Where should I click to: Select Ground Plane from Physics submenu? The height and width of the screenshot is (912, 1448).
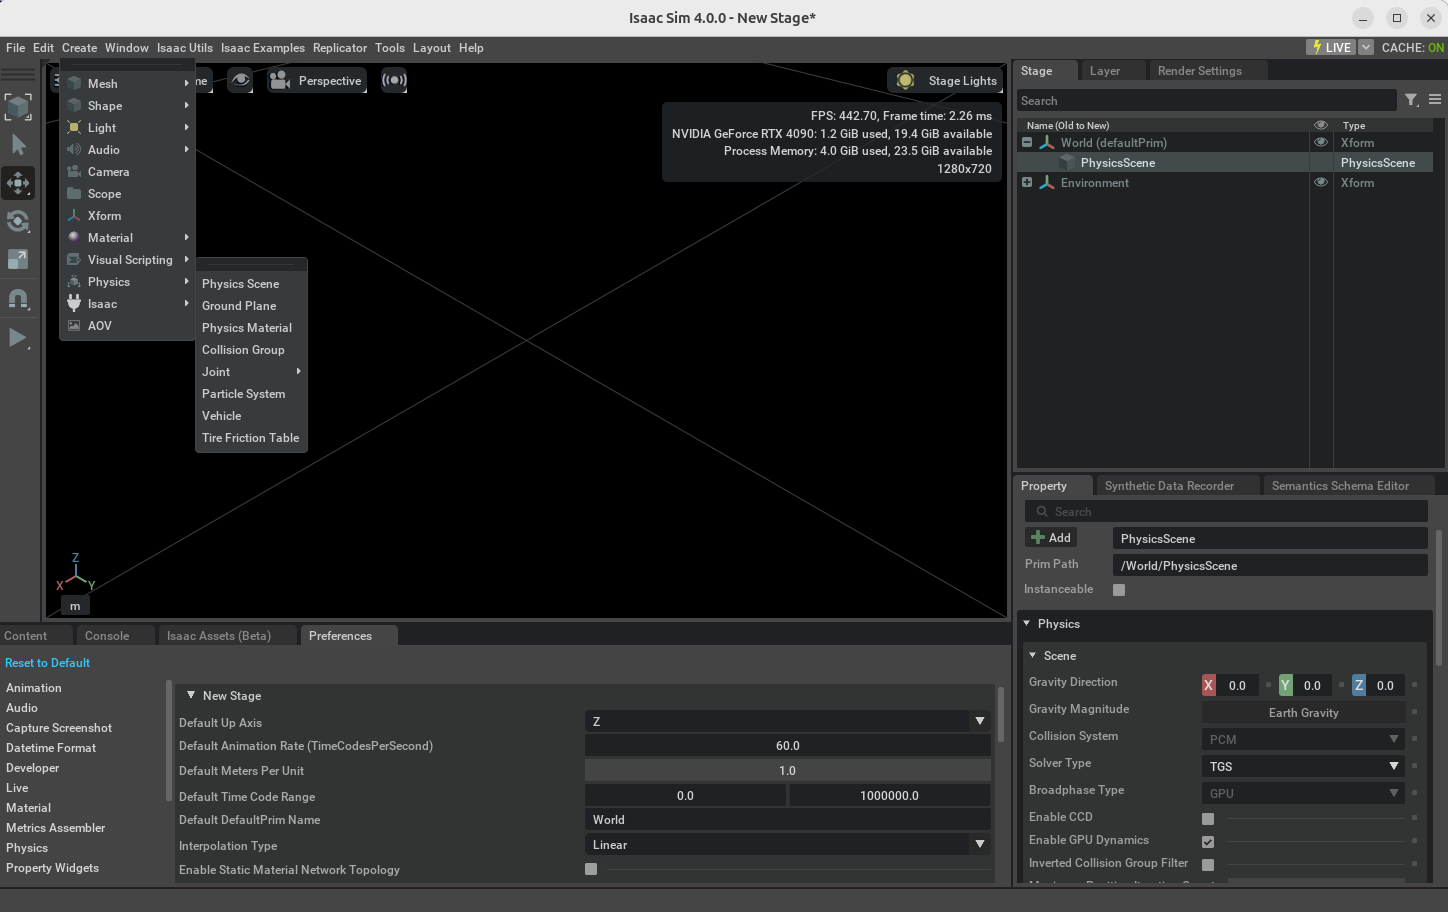(x=251, y=306)
